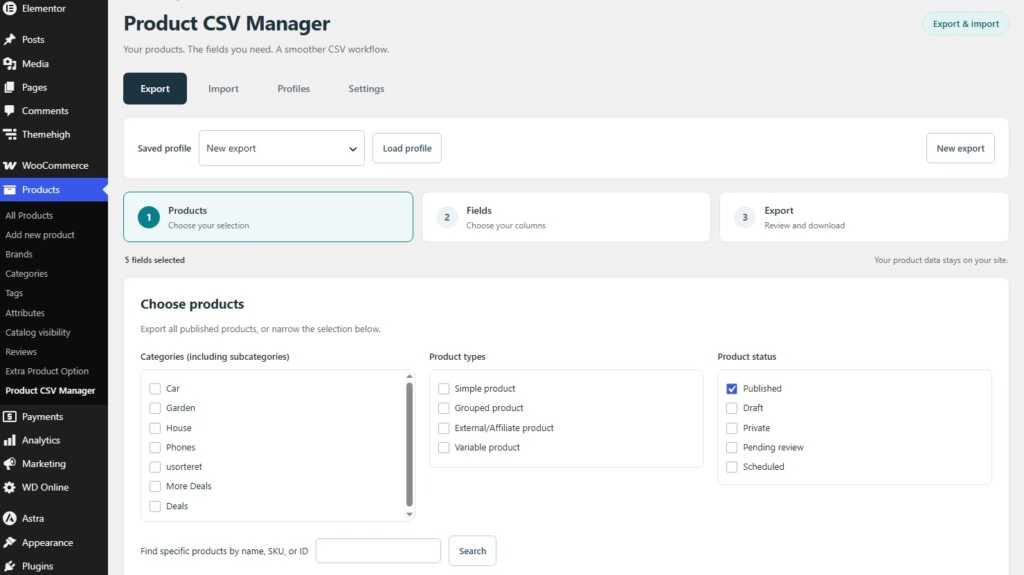Image resolution: width=1024 pixels, height=575 pixels.
Task: Click the Appearance brush icon
Action: [9, 543]
